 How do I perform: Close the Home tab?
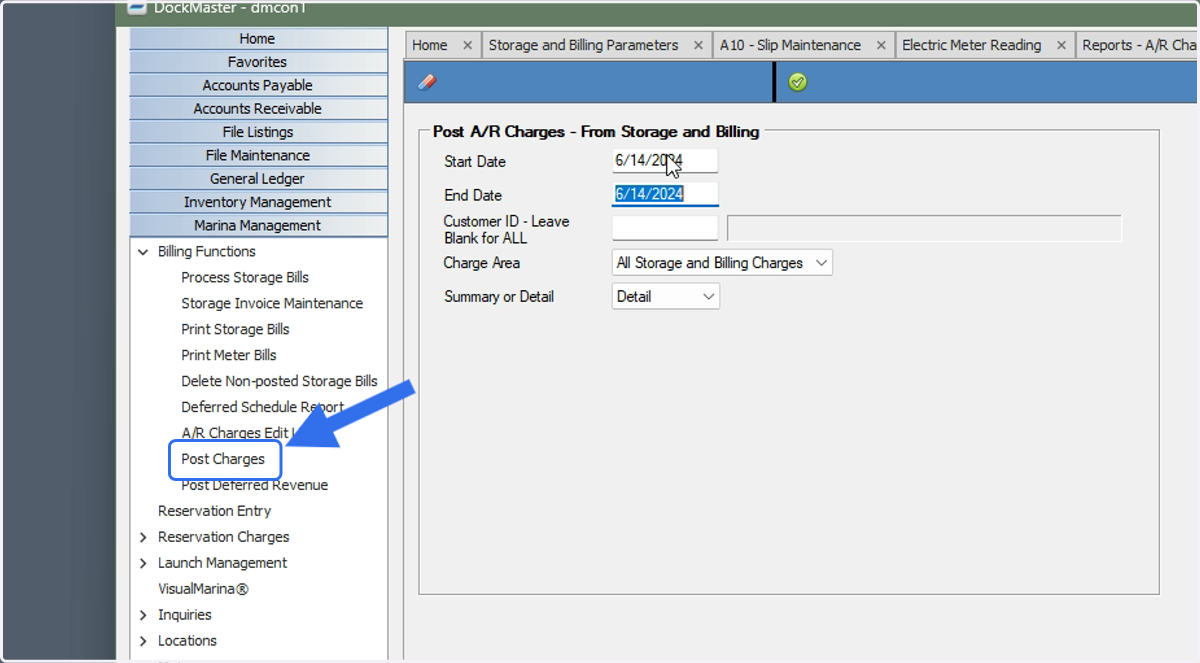pos(468,45)
